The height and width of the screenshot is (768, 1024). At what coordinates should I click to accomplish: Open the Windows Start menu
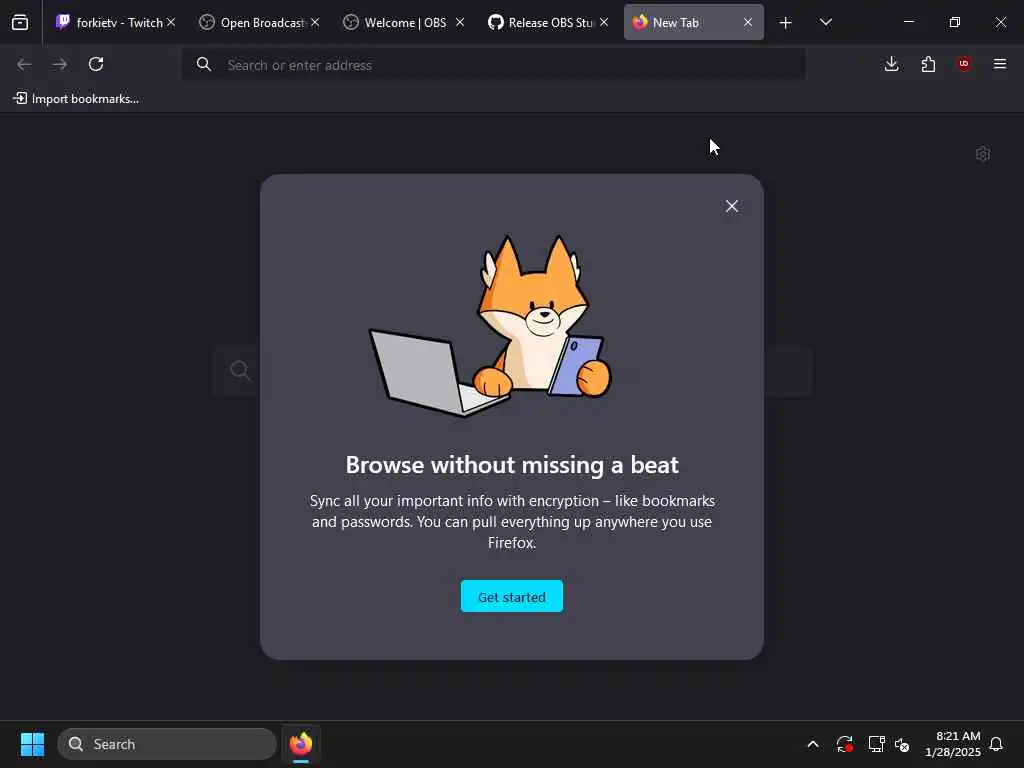coord(32,744)
